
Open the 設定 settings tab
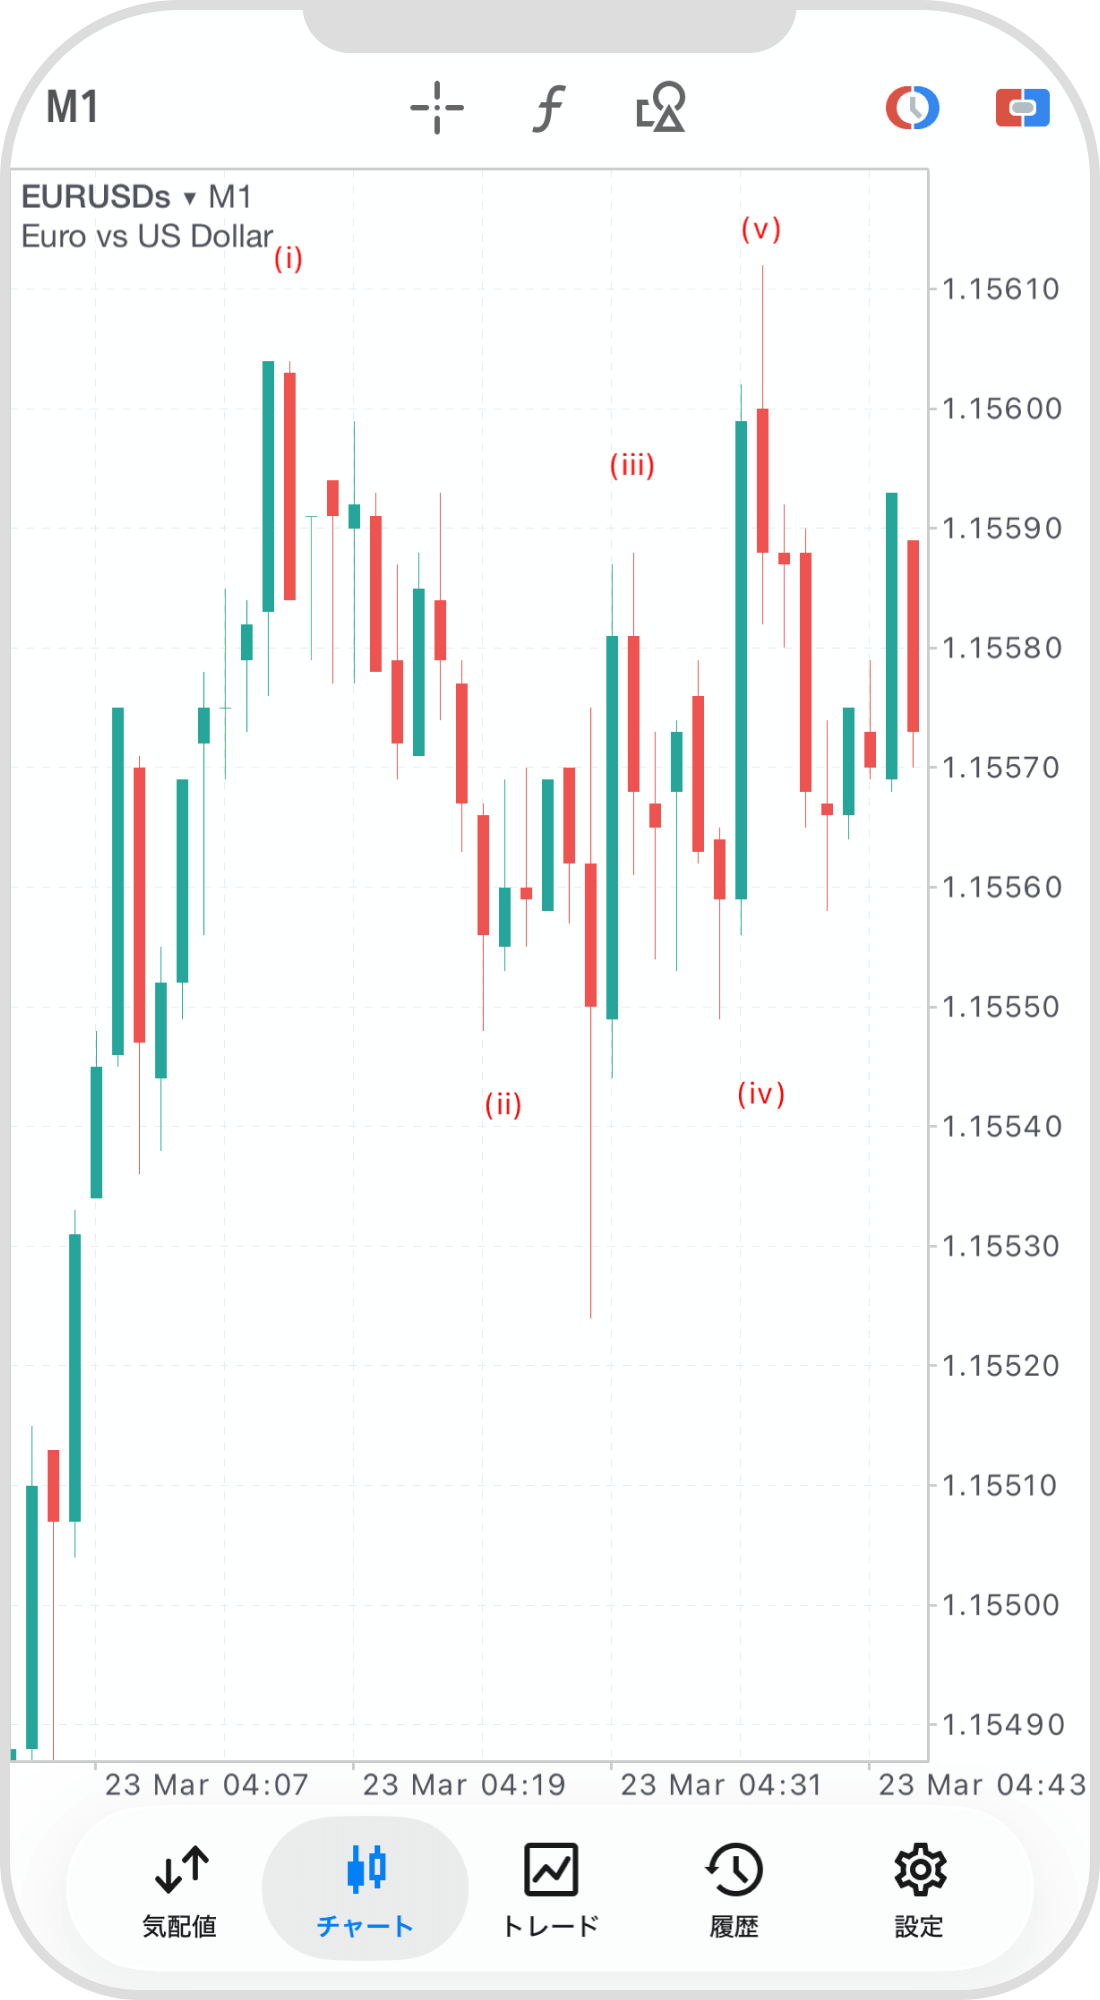pos(919,1888)
